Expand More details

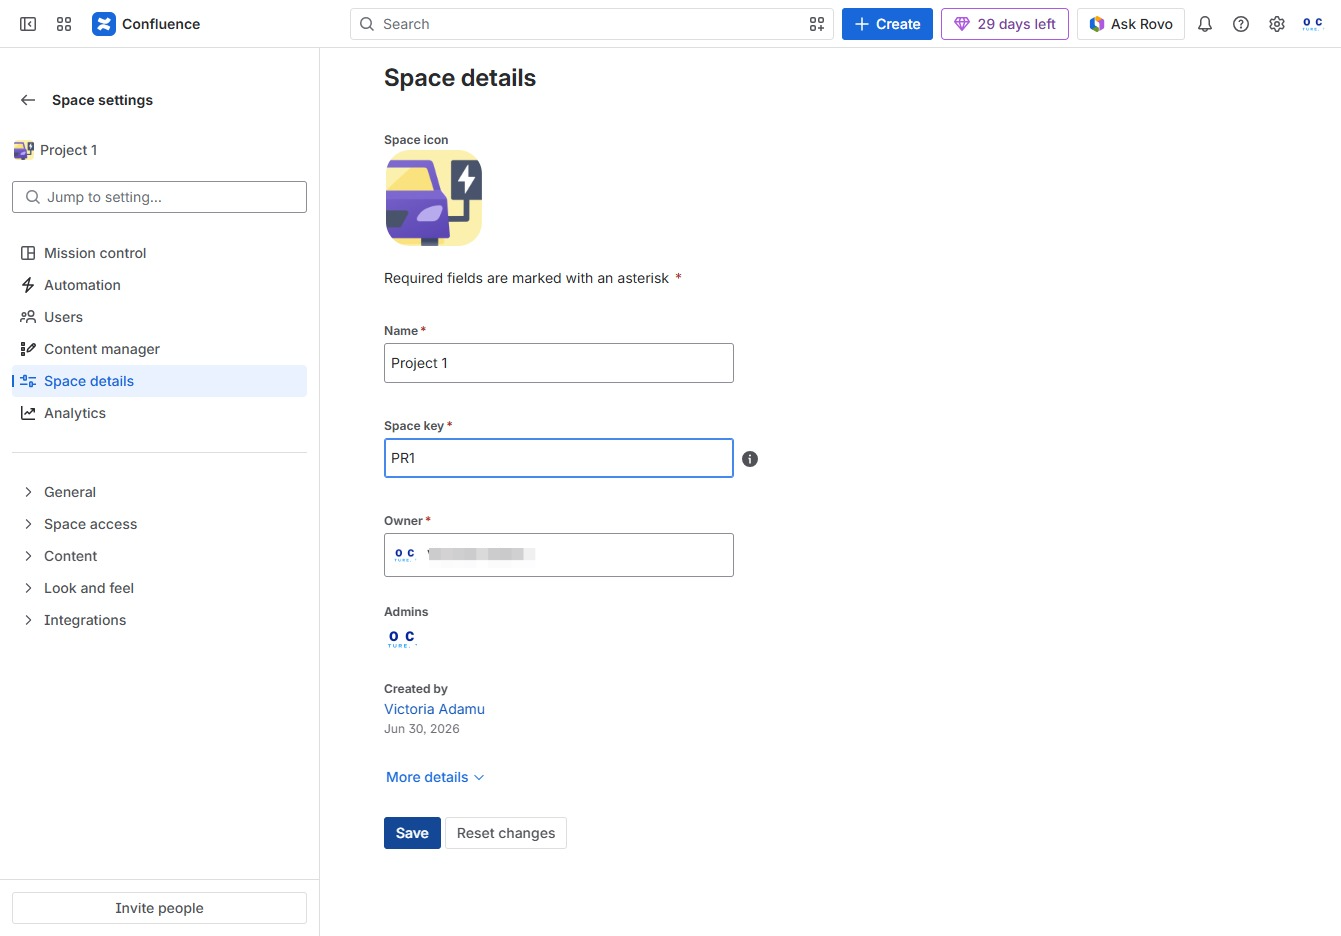pos(435,777)
